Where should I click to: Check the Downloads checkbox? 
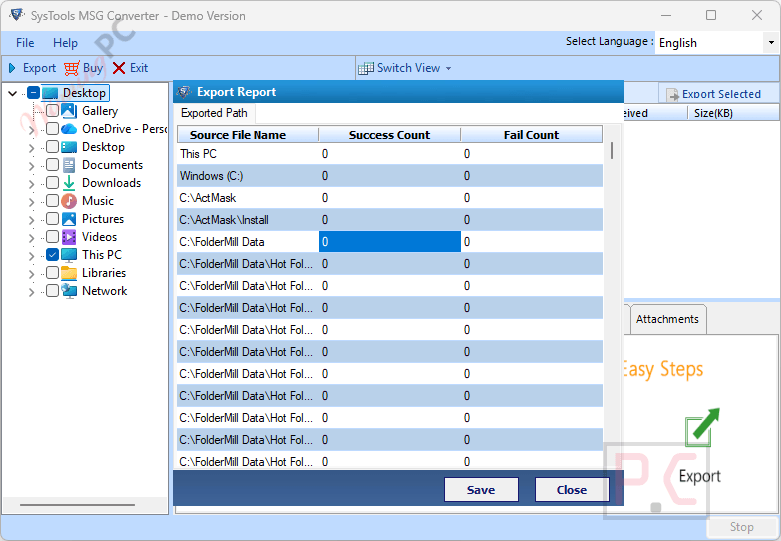[52, 183]
